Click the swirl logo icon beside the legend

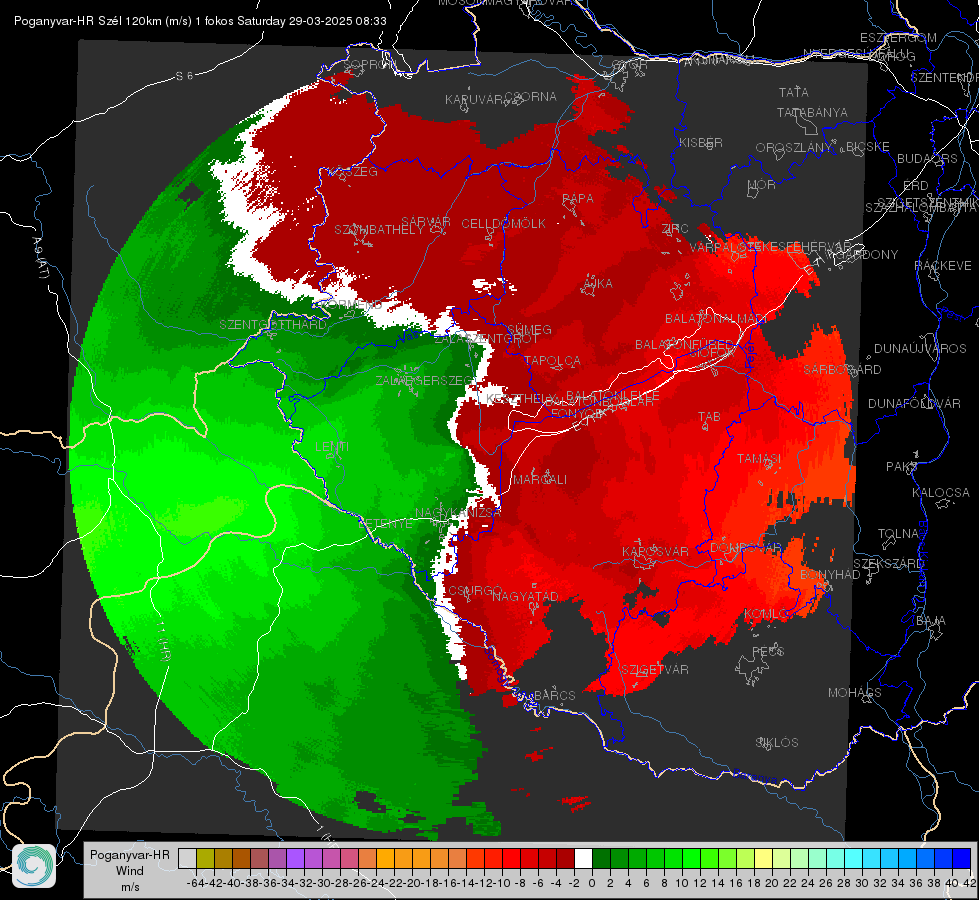pos(34,866)
